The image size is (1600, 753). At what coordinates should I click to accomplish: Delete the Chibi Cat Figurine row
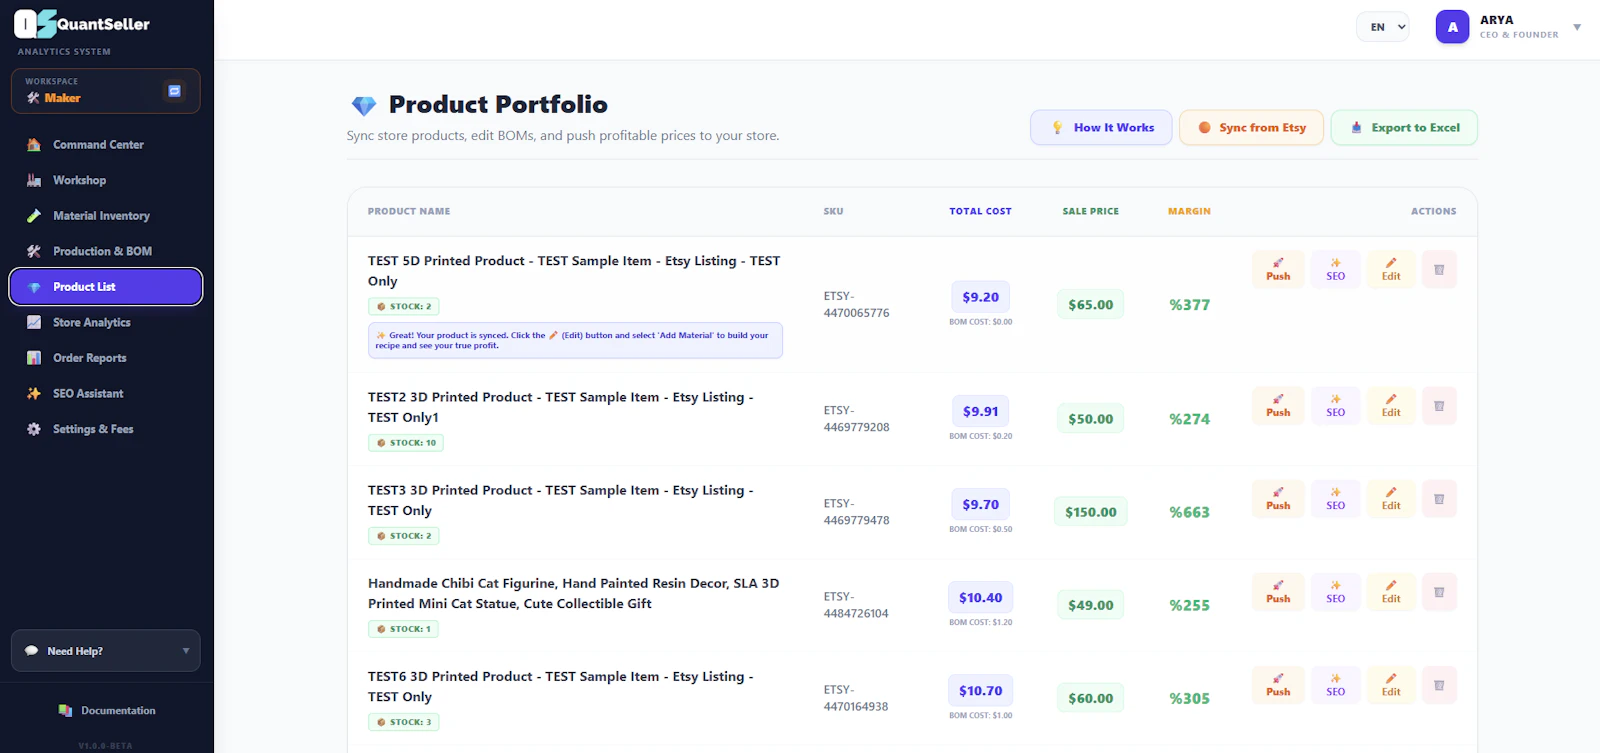click(1439, 592)
